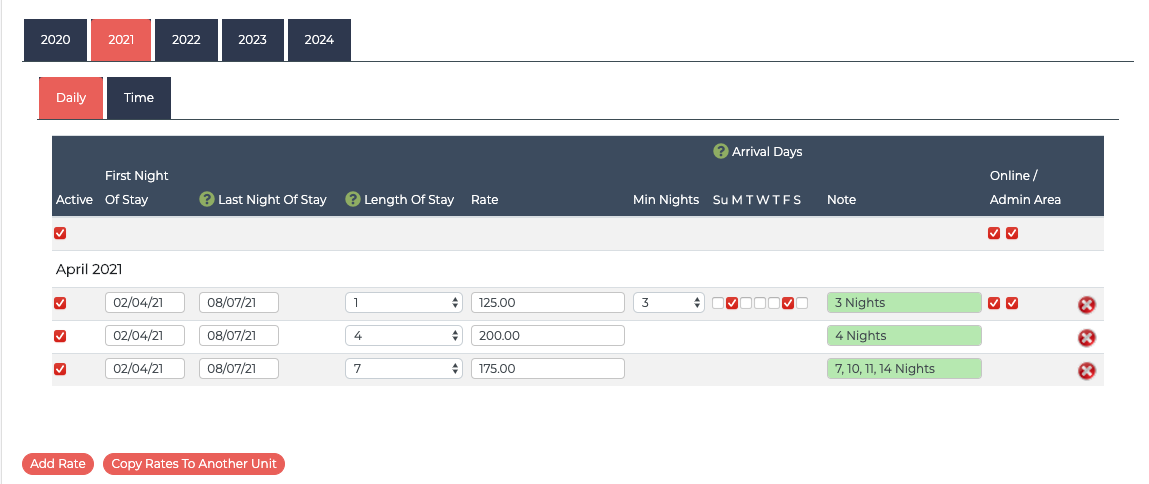1149x484 pixels.
Task: Check Thursday arrival day for 3 Nights rate
Action: coord(774,303)
